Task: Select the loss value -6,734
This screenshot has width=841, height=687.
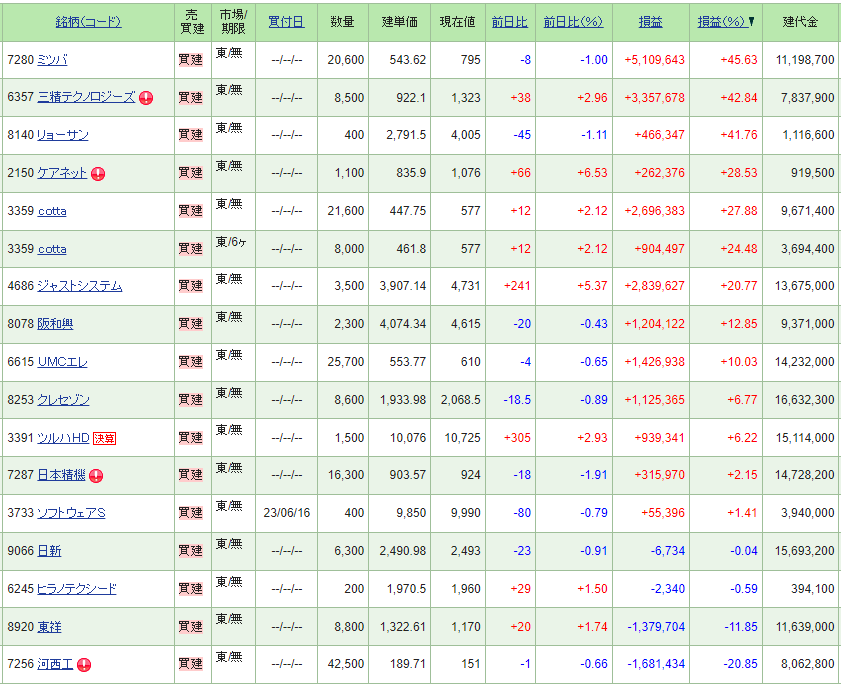Action: (x=668, y=551)
